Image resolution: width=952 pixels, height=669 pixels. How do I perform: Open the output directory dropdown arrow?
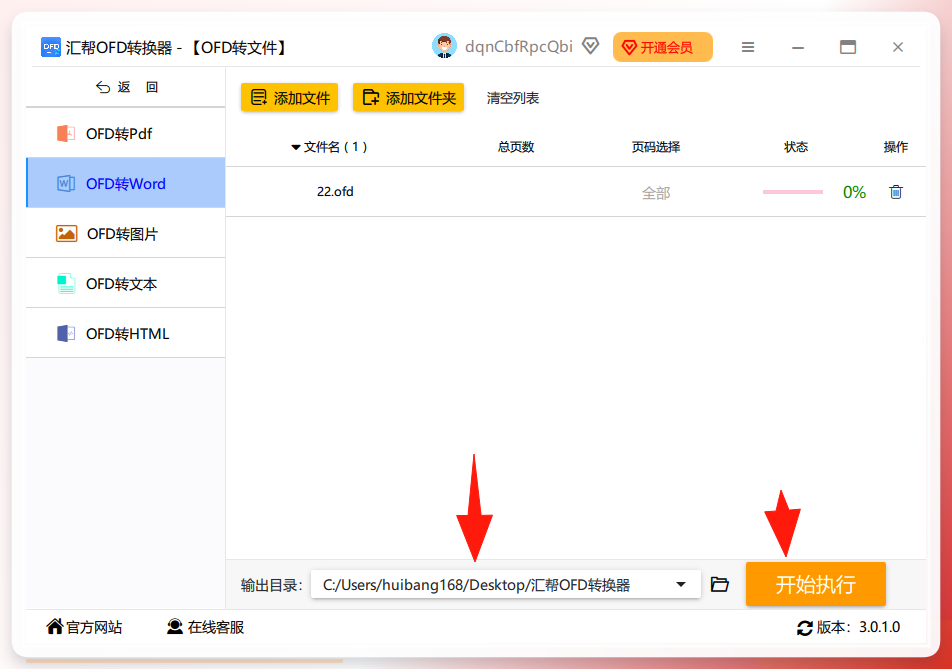(x=681, y=585)
